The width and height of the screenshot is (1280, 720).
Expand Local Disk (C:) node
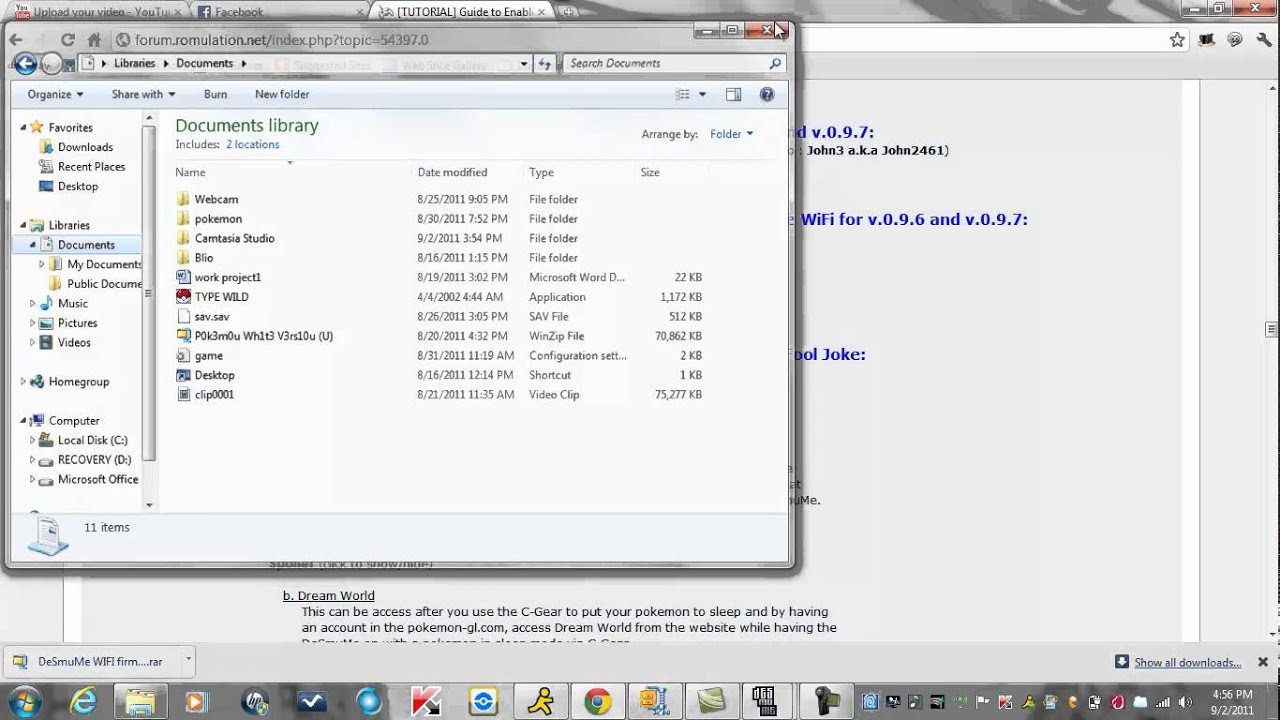[33, 440]
